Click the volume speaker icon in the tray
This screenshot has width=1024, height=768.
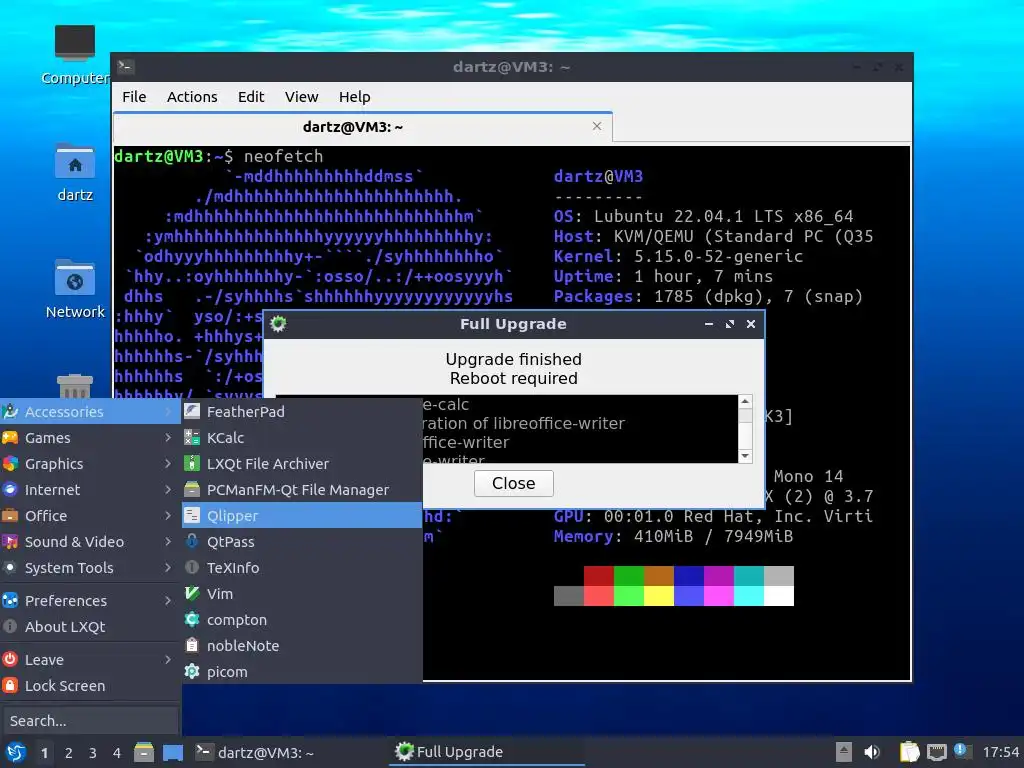[872, 752]
